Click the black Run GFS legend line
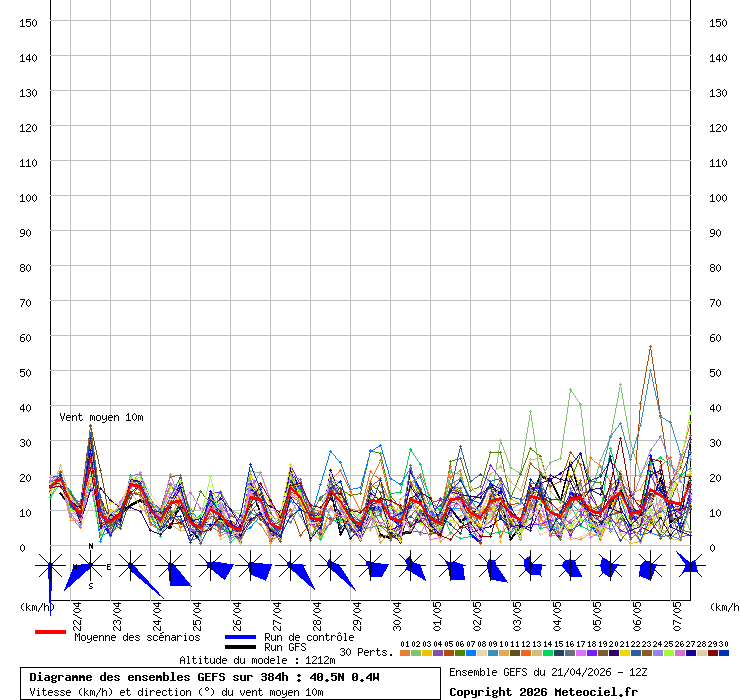The image size is (740, 700). click(240, 647)
